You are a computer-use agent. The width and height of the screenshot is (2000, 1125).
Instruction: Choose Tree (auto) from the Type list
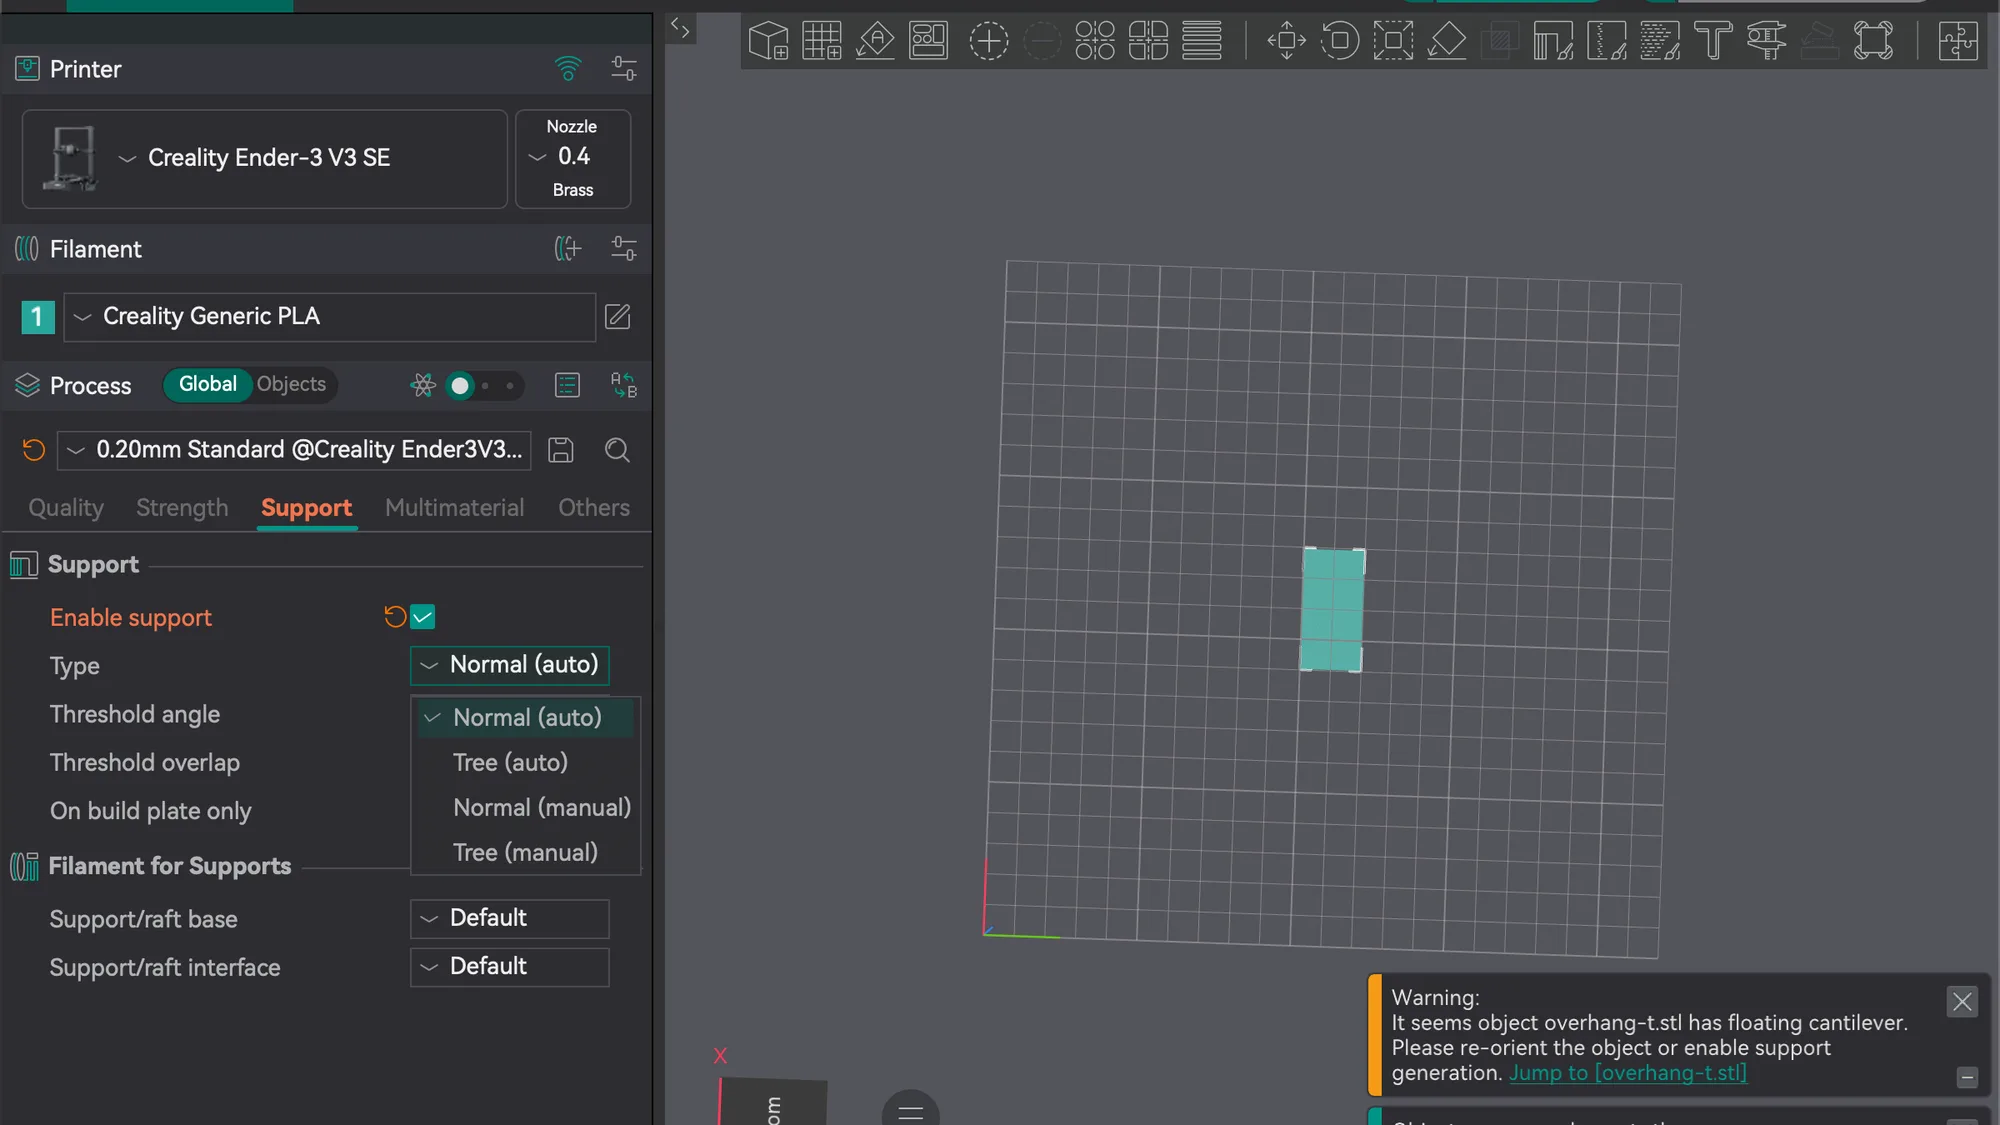tap(526, 762)
